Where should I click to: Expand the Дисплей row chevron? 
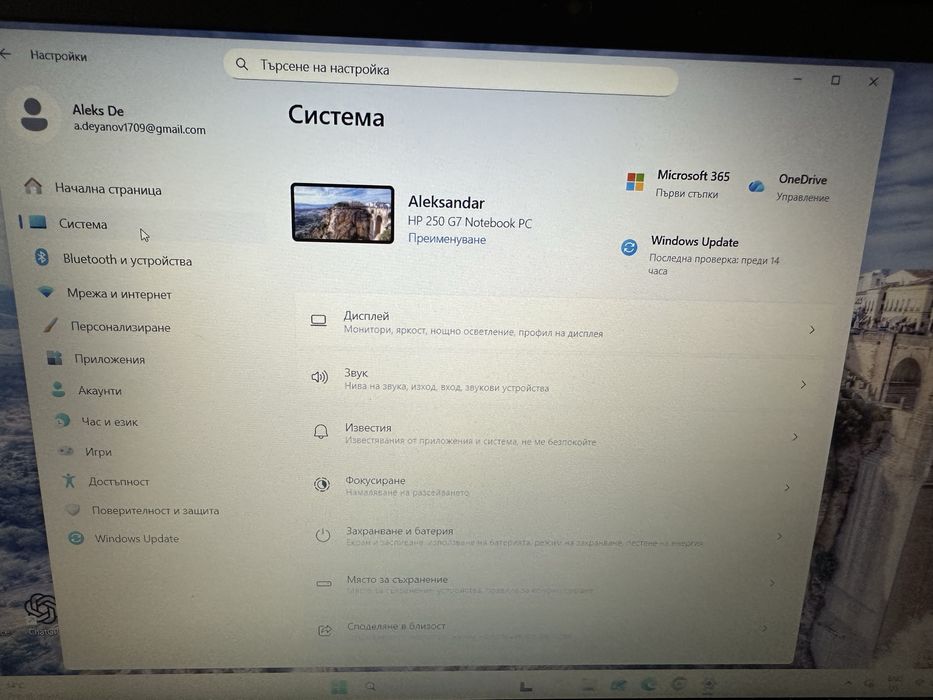point(812,330)
